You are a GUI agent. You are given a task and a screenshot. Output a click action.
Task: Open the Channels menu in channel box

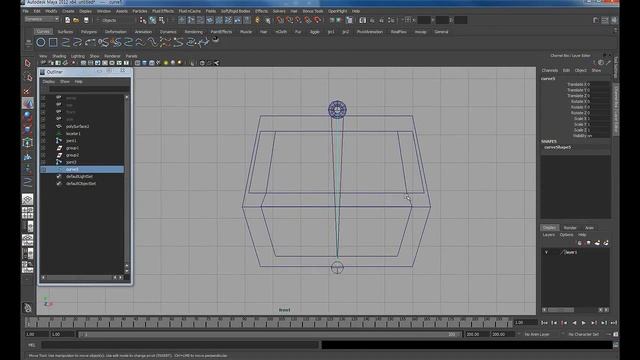pos(550,70)
